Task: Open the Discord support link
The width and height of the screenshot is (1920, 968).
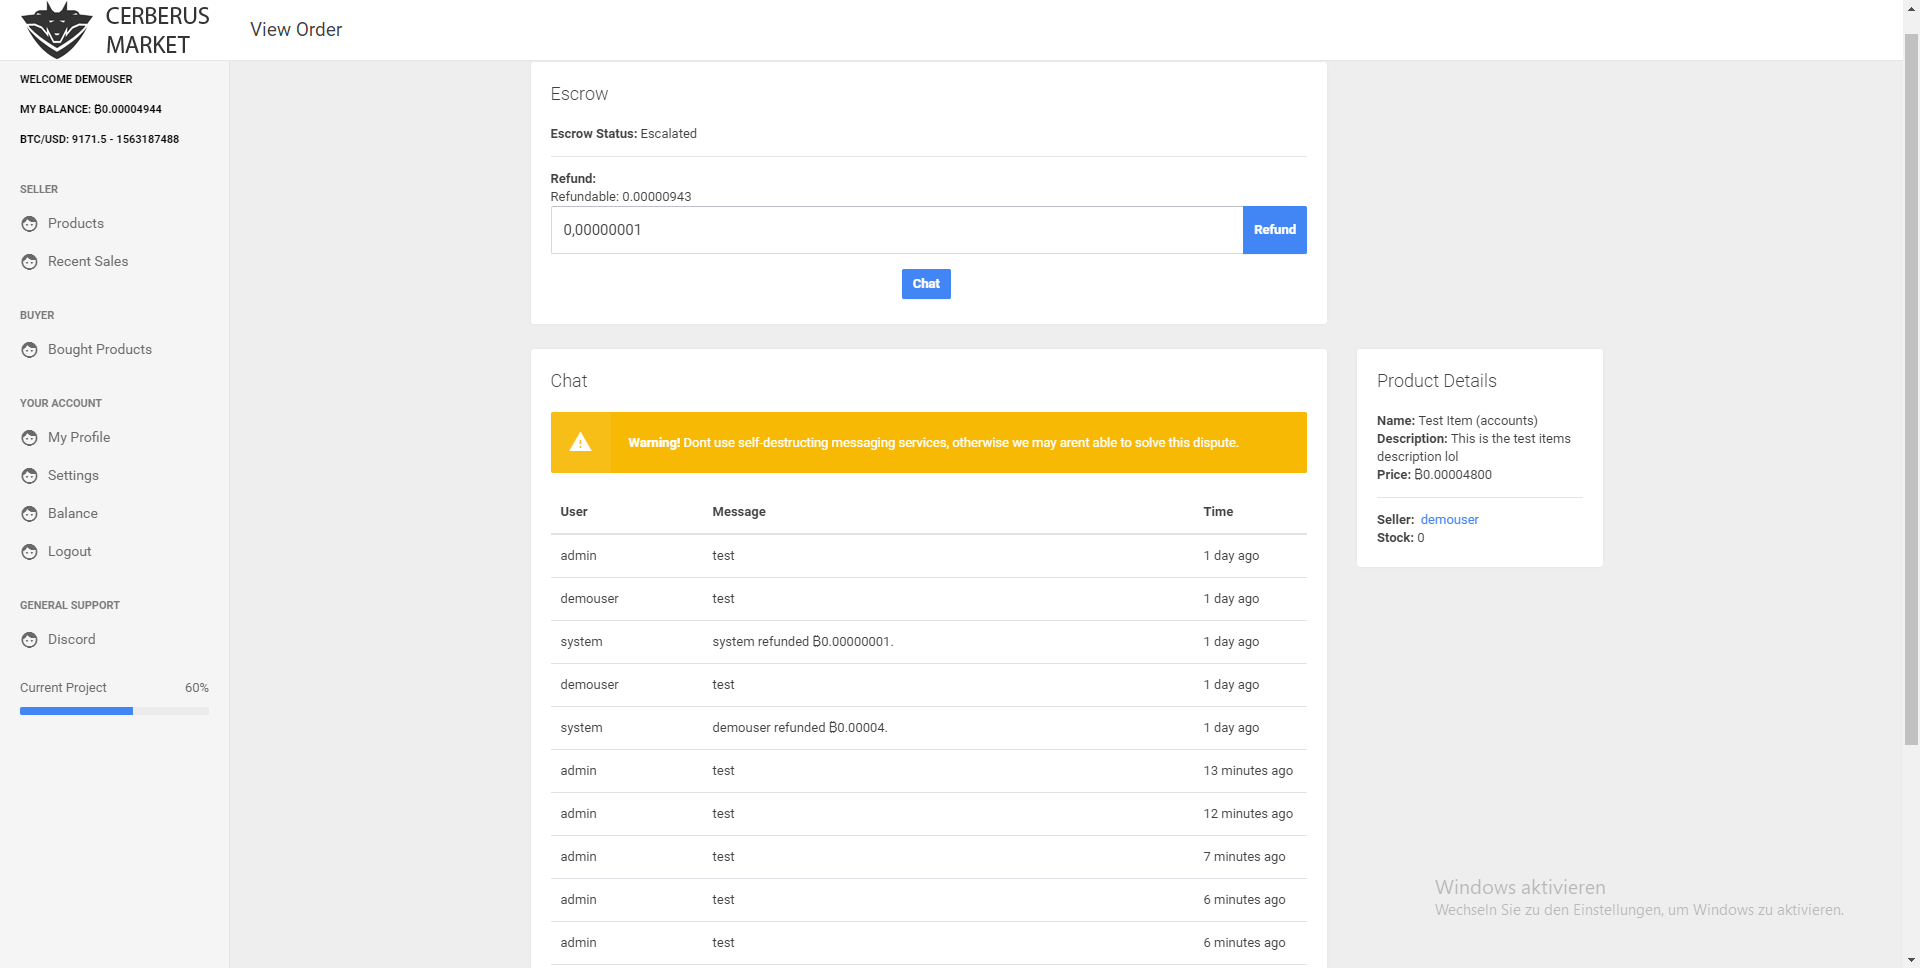Action: click(72, 639)
